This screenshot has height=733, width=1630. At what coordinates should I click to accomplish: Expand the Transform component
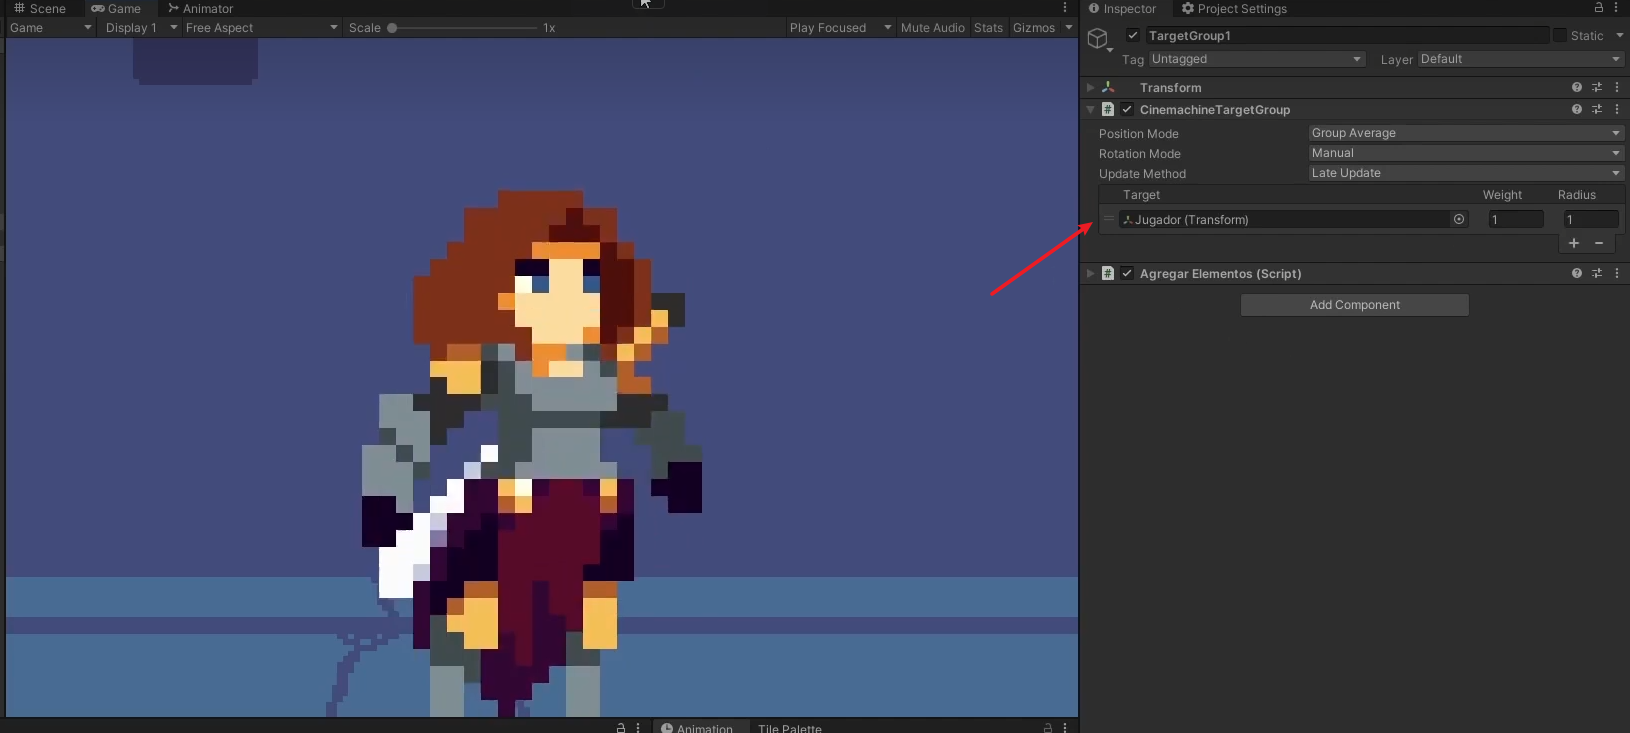pyautogui.click(x=1090, y=87)
